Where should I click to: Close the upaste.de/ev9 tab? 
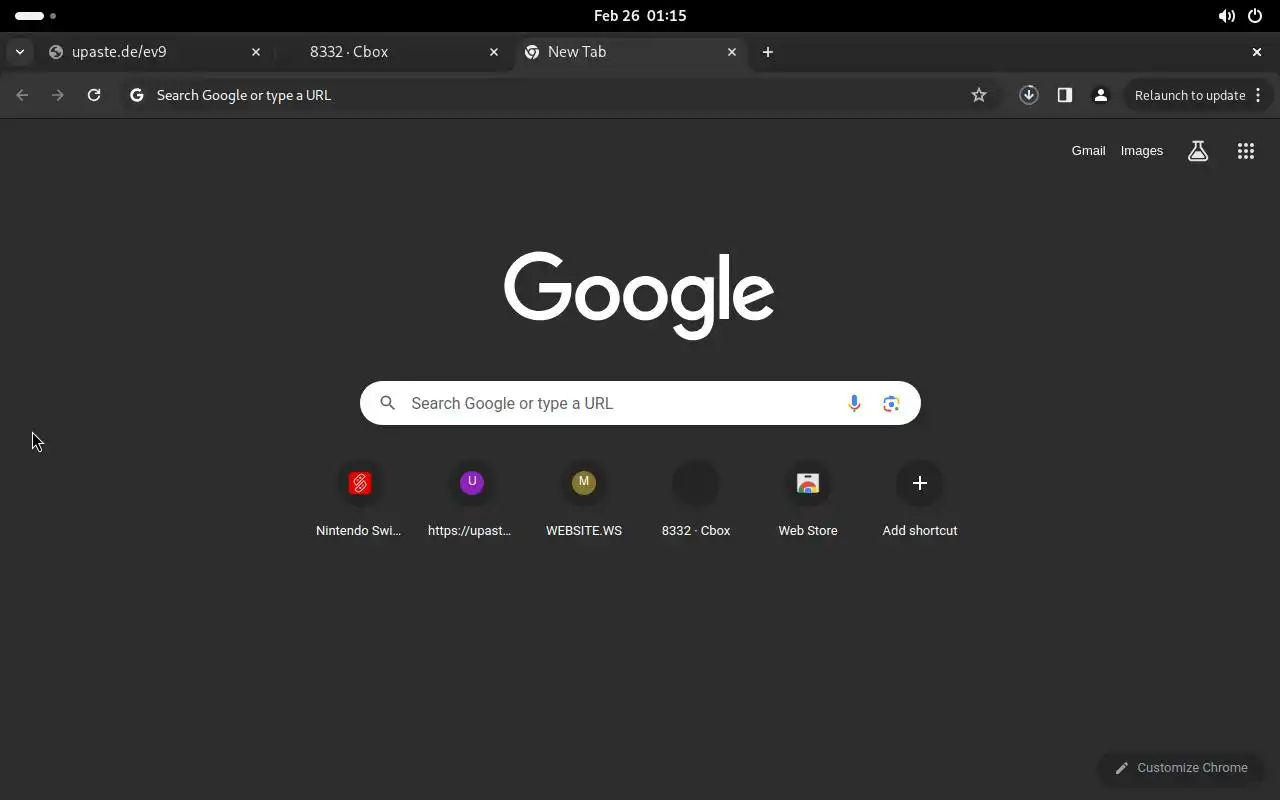(x=256, y=52)
